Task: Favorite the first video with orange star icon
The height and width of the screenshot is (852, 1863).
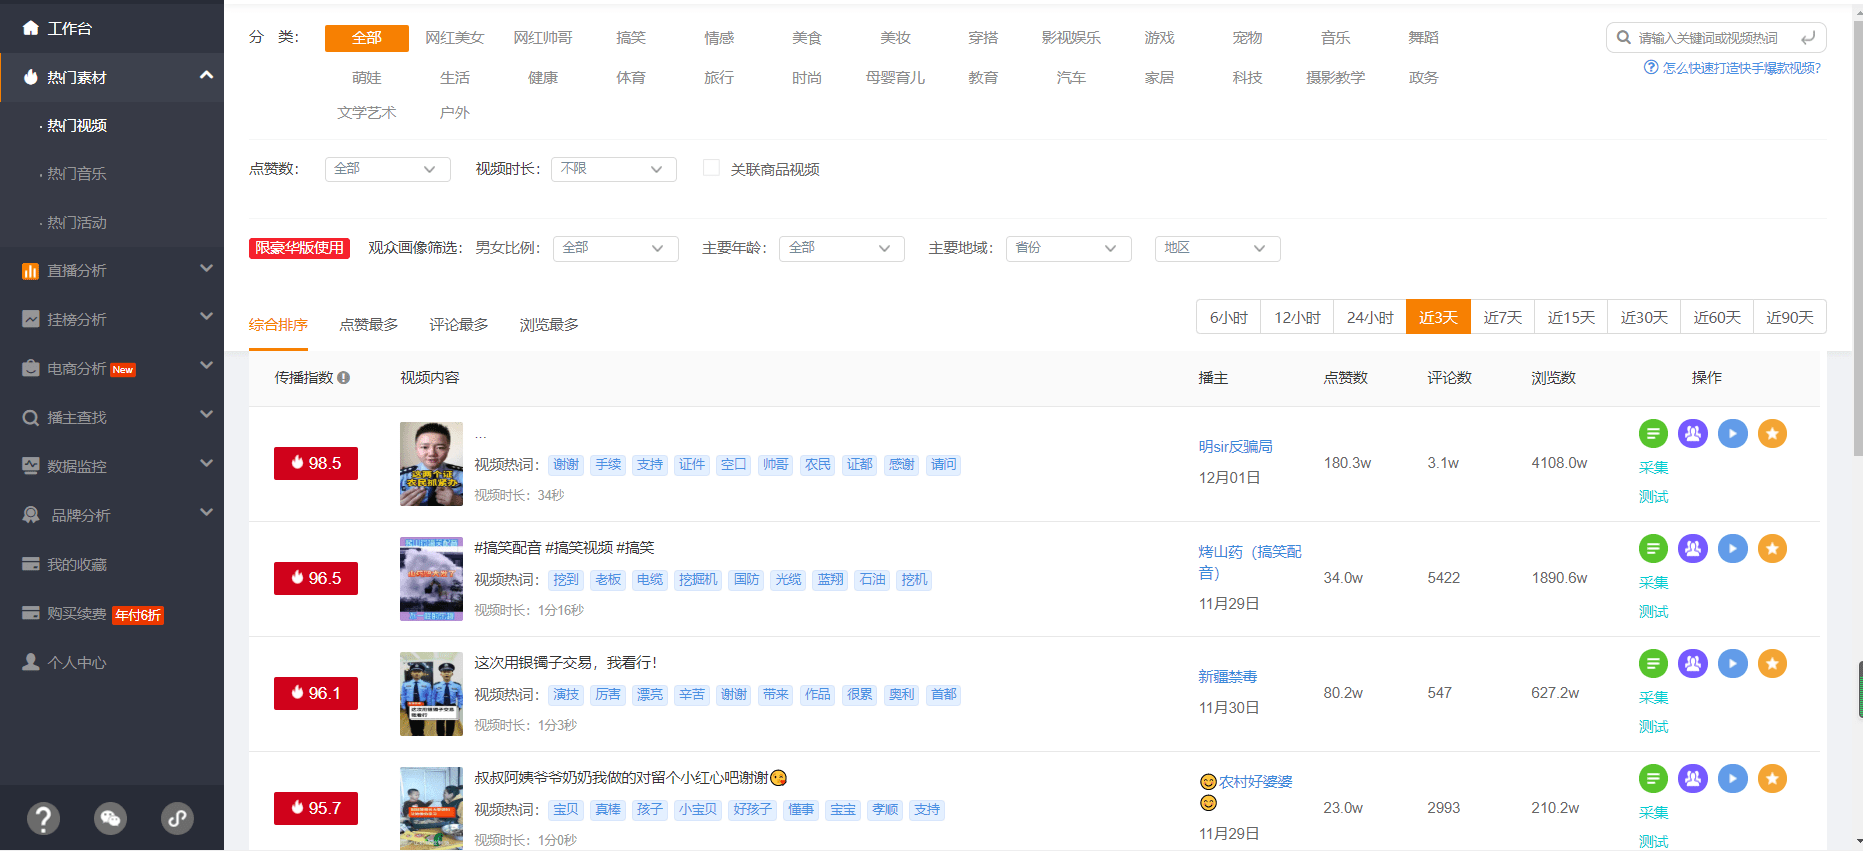Action: 1772,434
